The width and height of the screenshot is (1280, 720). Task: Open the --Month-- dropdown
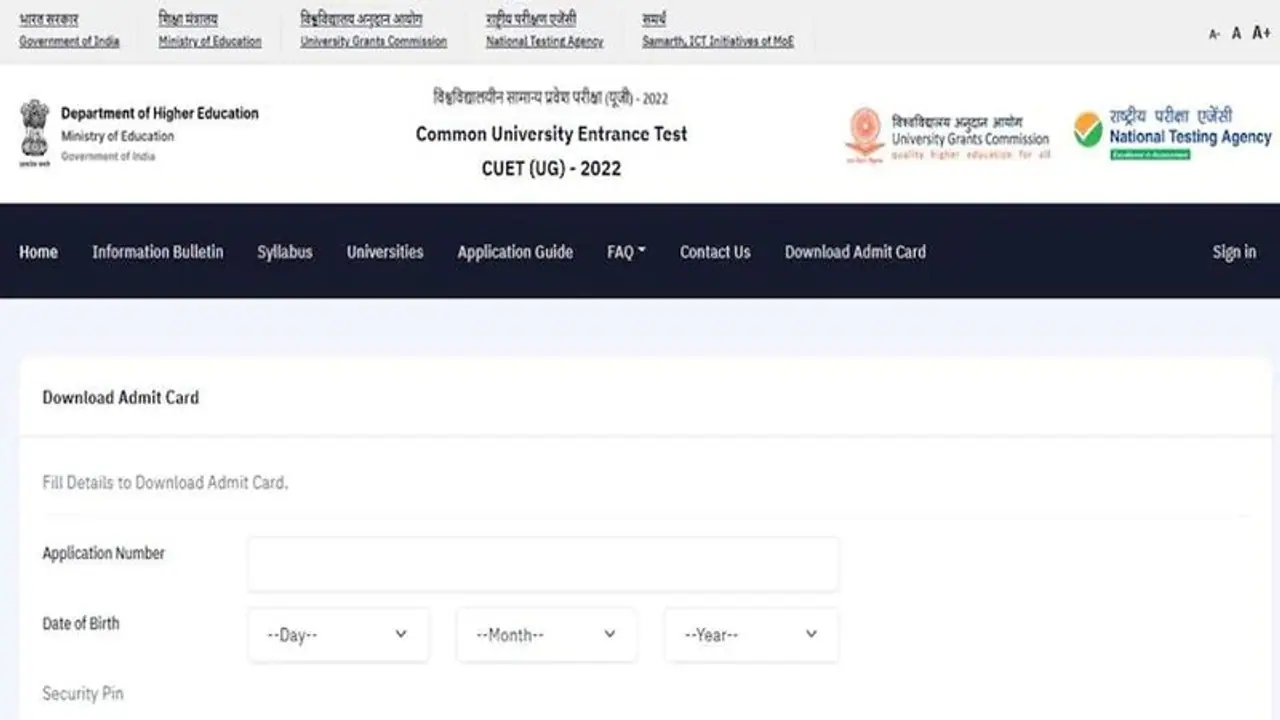click(546, 634)
